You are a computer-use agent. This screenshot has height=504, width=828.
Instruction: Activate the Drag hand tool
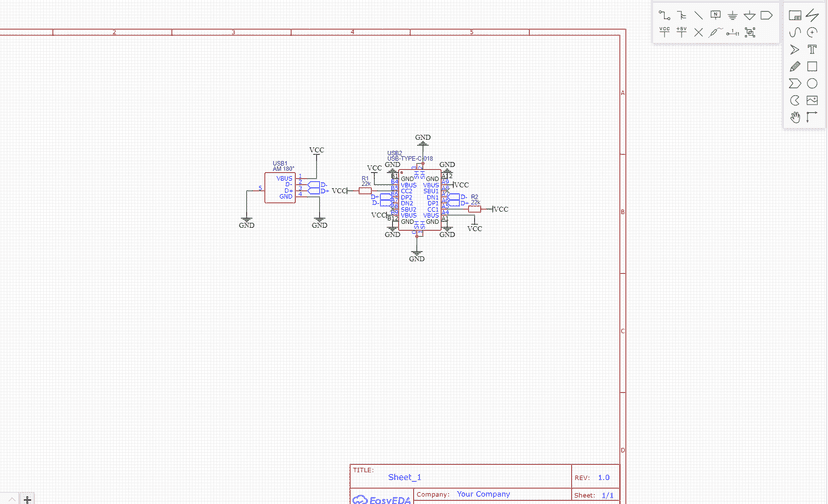[x=795, y=117]
